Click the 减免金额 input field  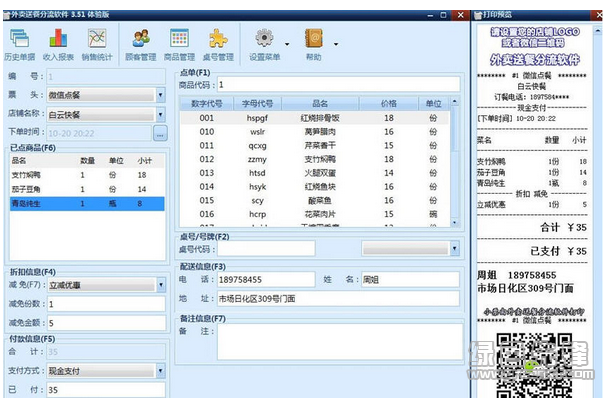coord(106,323)
